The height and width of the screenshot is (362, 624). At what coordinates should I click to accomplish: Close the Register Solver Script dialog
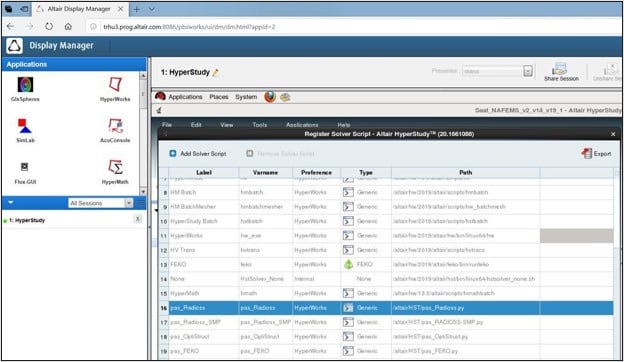pos(613,134)
